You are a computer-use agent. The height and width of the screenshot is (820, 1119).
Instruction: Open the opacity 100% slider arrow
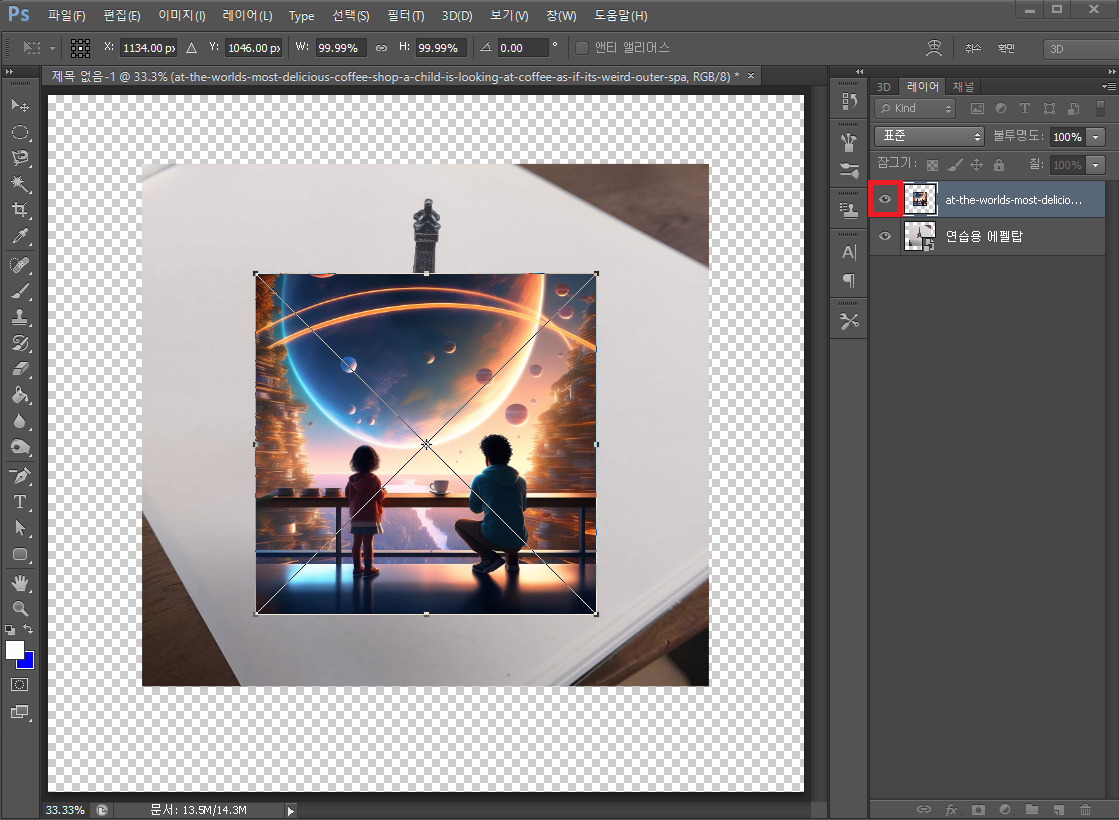click(1095, 137)
